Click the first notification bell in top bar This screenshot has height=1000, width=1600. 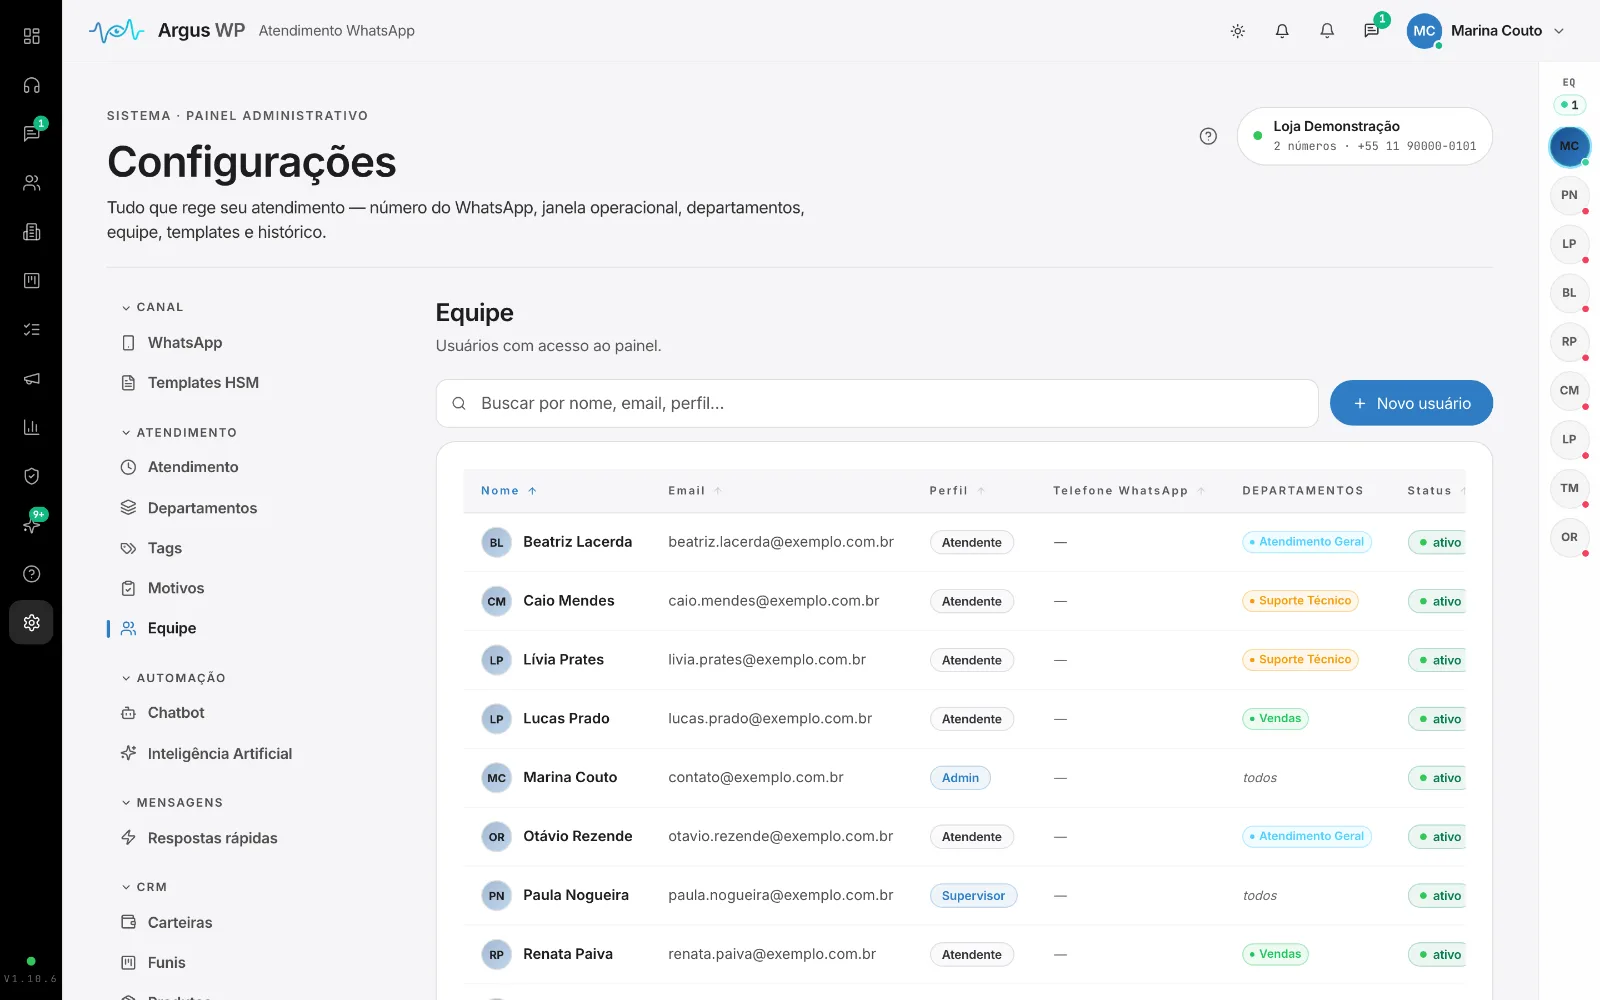point(1282,31)
